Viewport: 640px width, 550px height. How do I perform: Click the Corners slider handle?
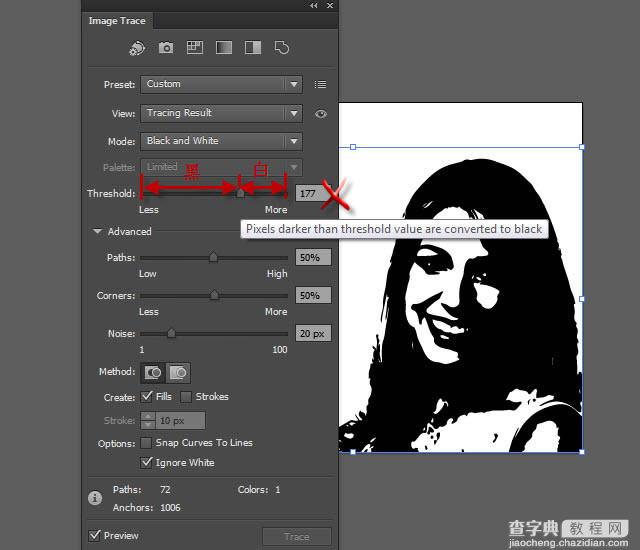click(214, 295)
